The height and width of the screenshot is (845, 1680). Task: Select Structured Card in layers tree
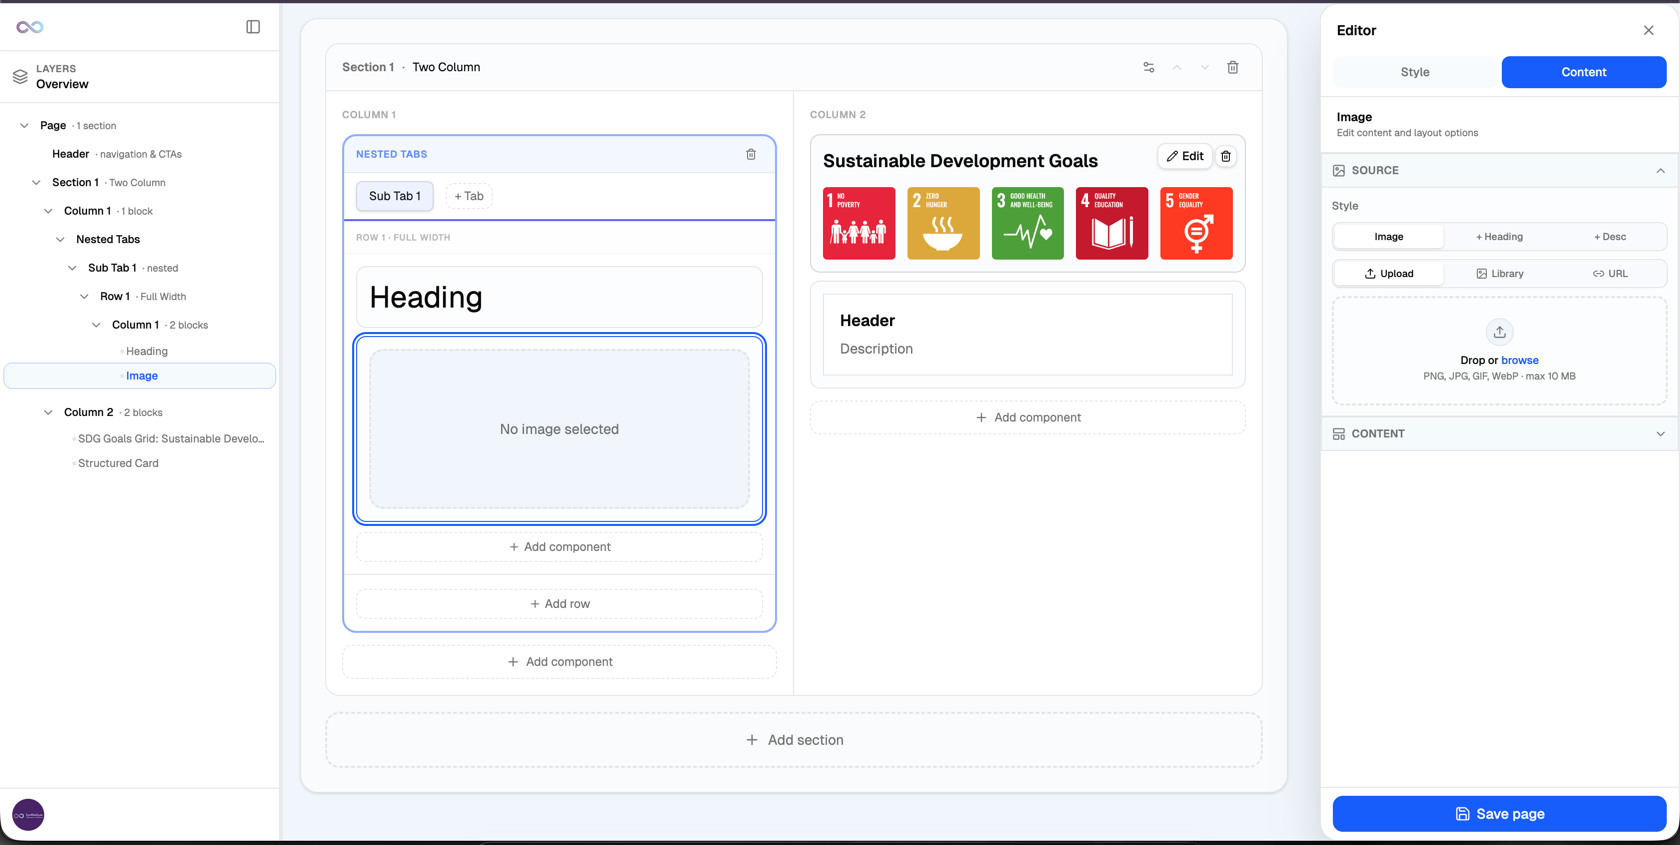point(118,463)
